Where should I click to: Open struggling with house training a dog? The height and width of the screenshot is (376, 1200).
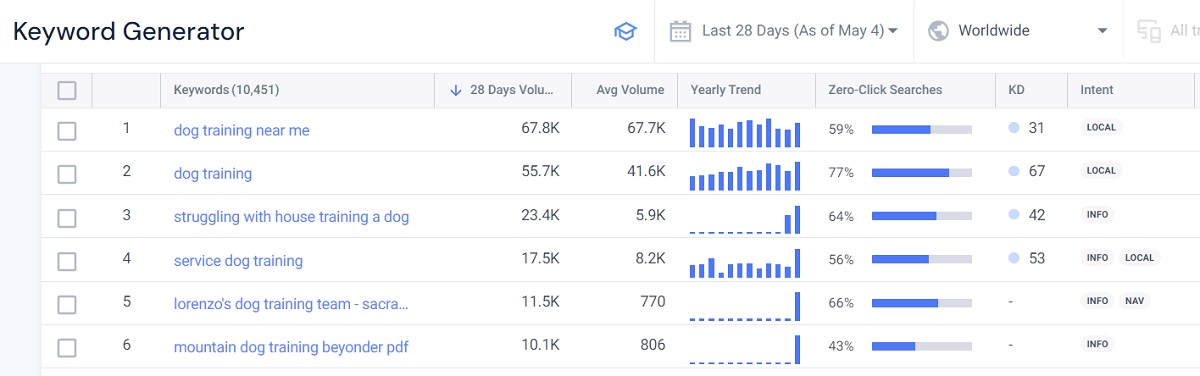(x=291, y=217)
